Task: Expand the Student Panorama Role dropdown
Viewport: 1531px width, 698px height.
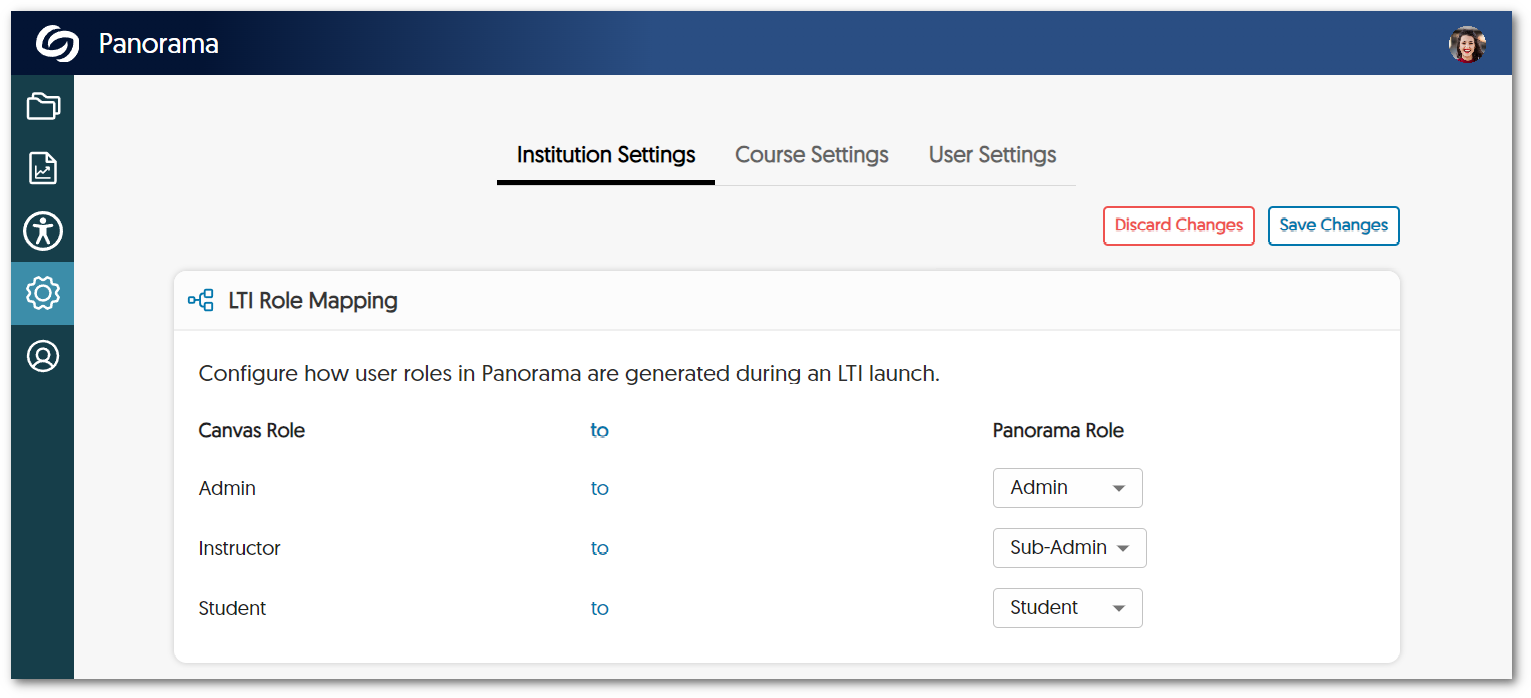Action: point(1067,608)
